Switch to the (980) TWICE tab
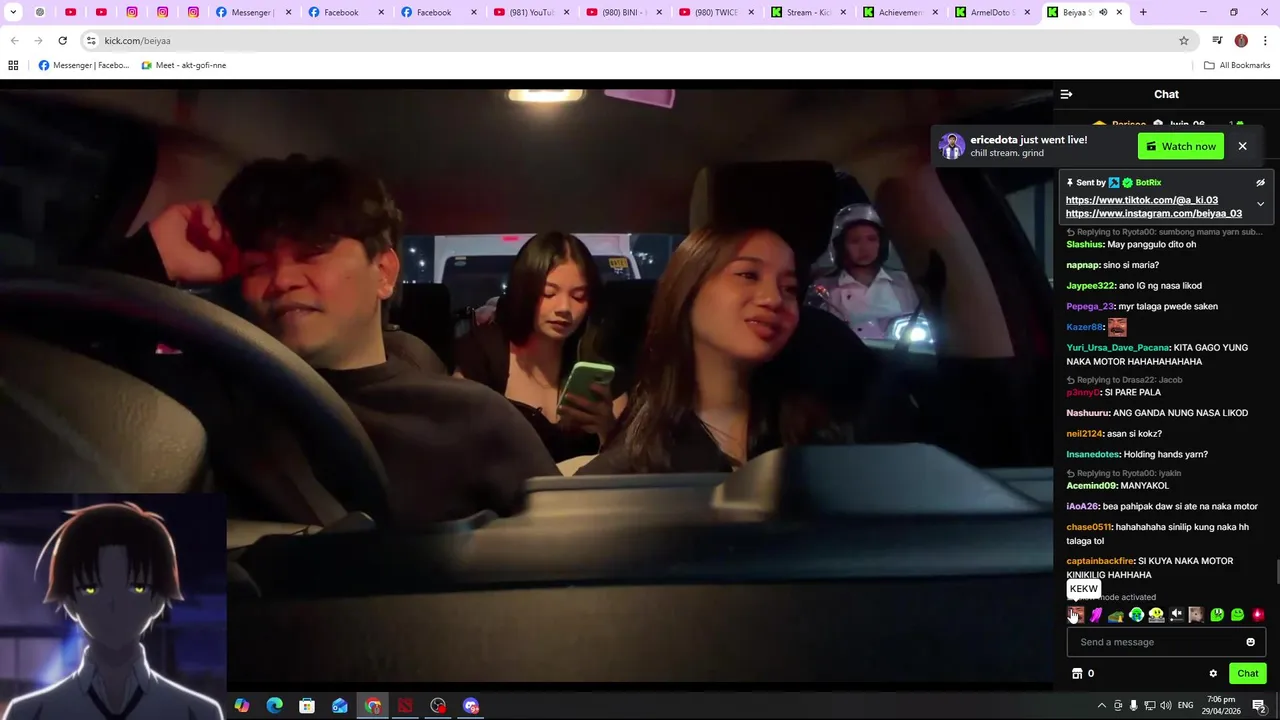The height and width of the screenshot is (720, 1280). pyautogui.click(x=716, y=12)
